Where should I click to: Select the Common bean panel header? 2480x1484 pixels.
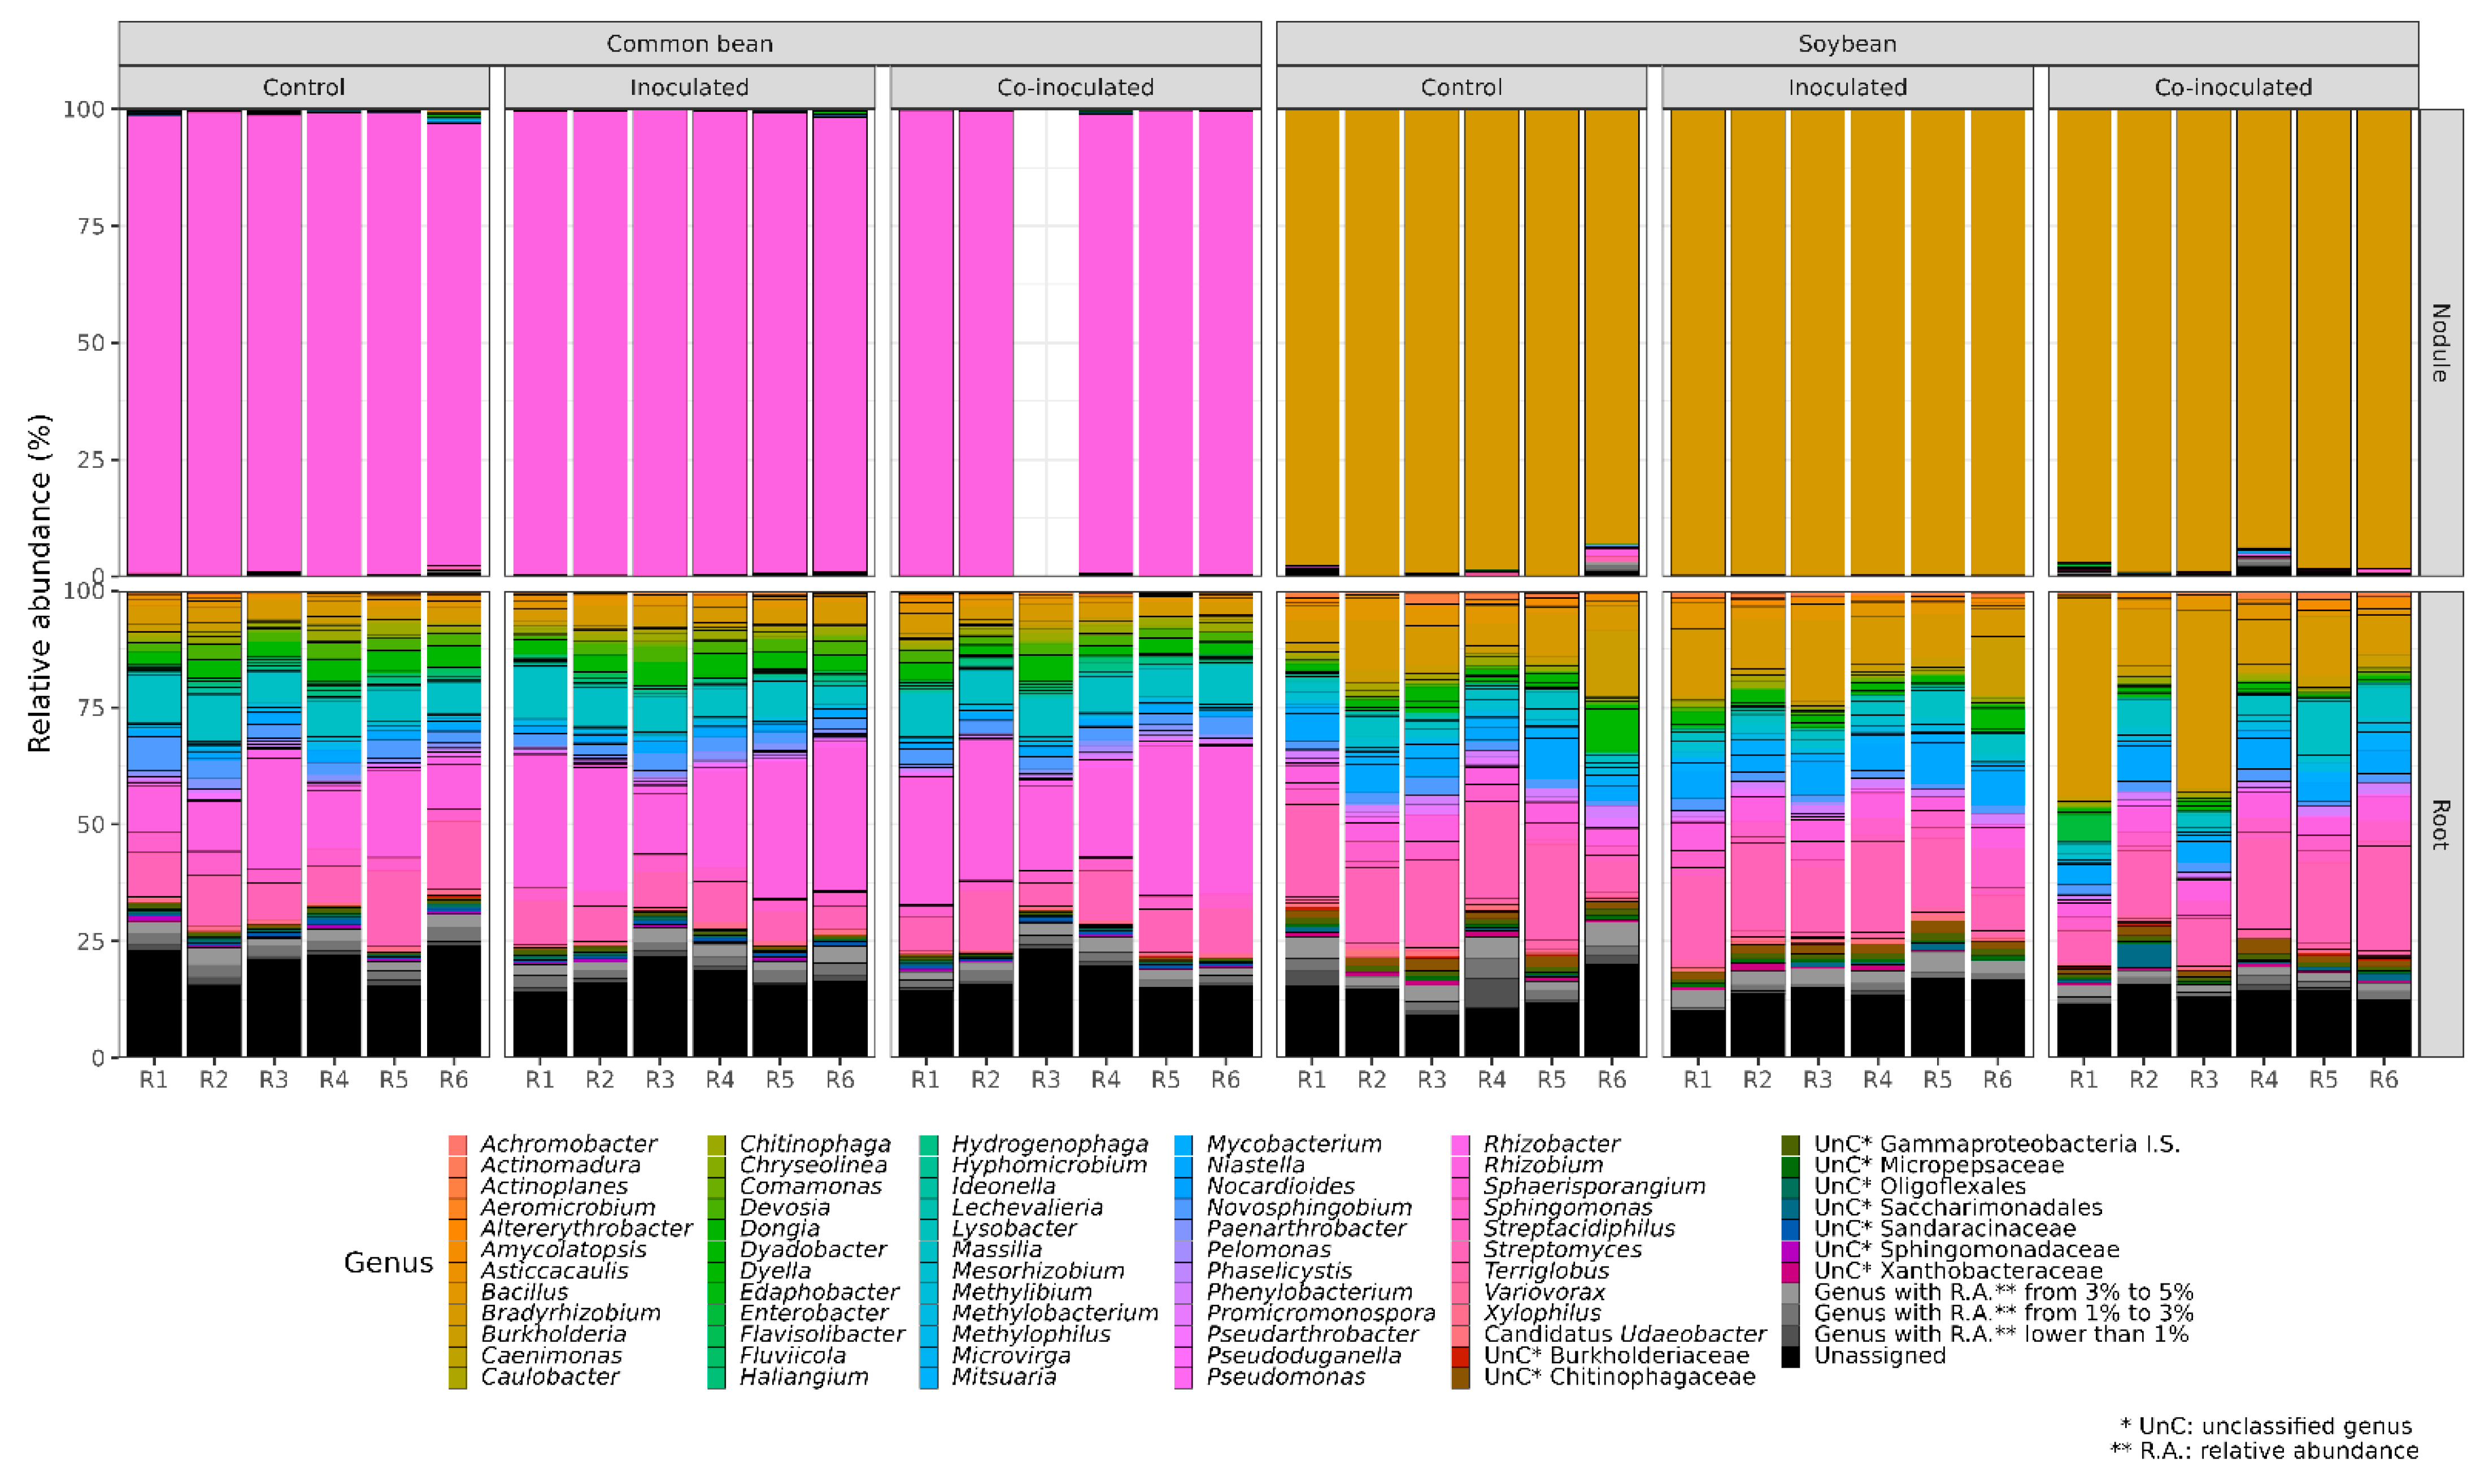[x=689, y=44]
